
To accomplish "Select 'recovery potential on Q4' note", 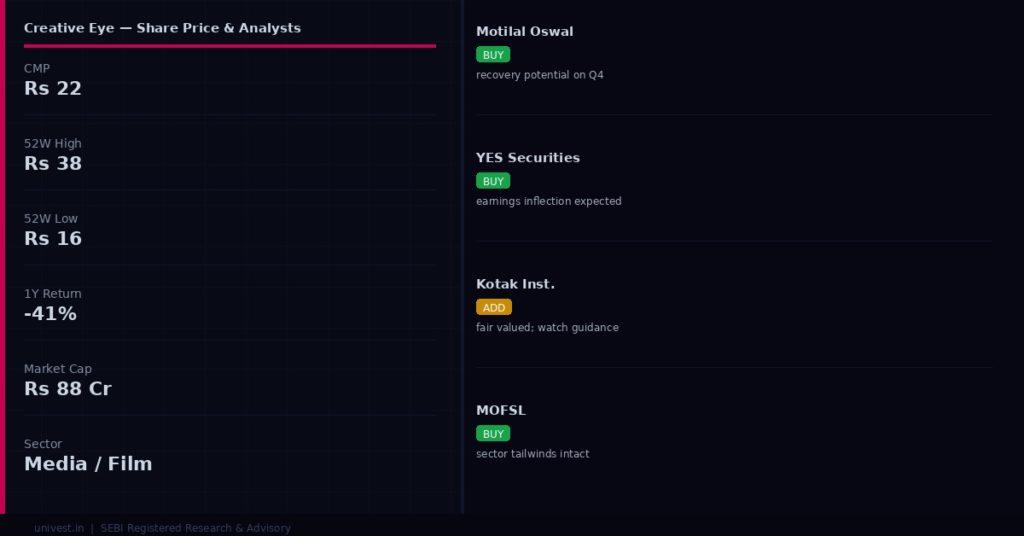I will (x=539, y=75).
